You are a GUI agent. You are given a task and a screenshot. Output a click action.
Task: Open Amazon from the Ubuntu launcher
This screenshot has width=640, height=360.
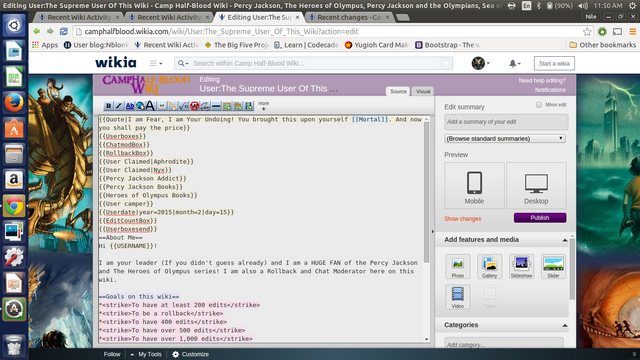[x=14, y=180]
